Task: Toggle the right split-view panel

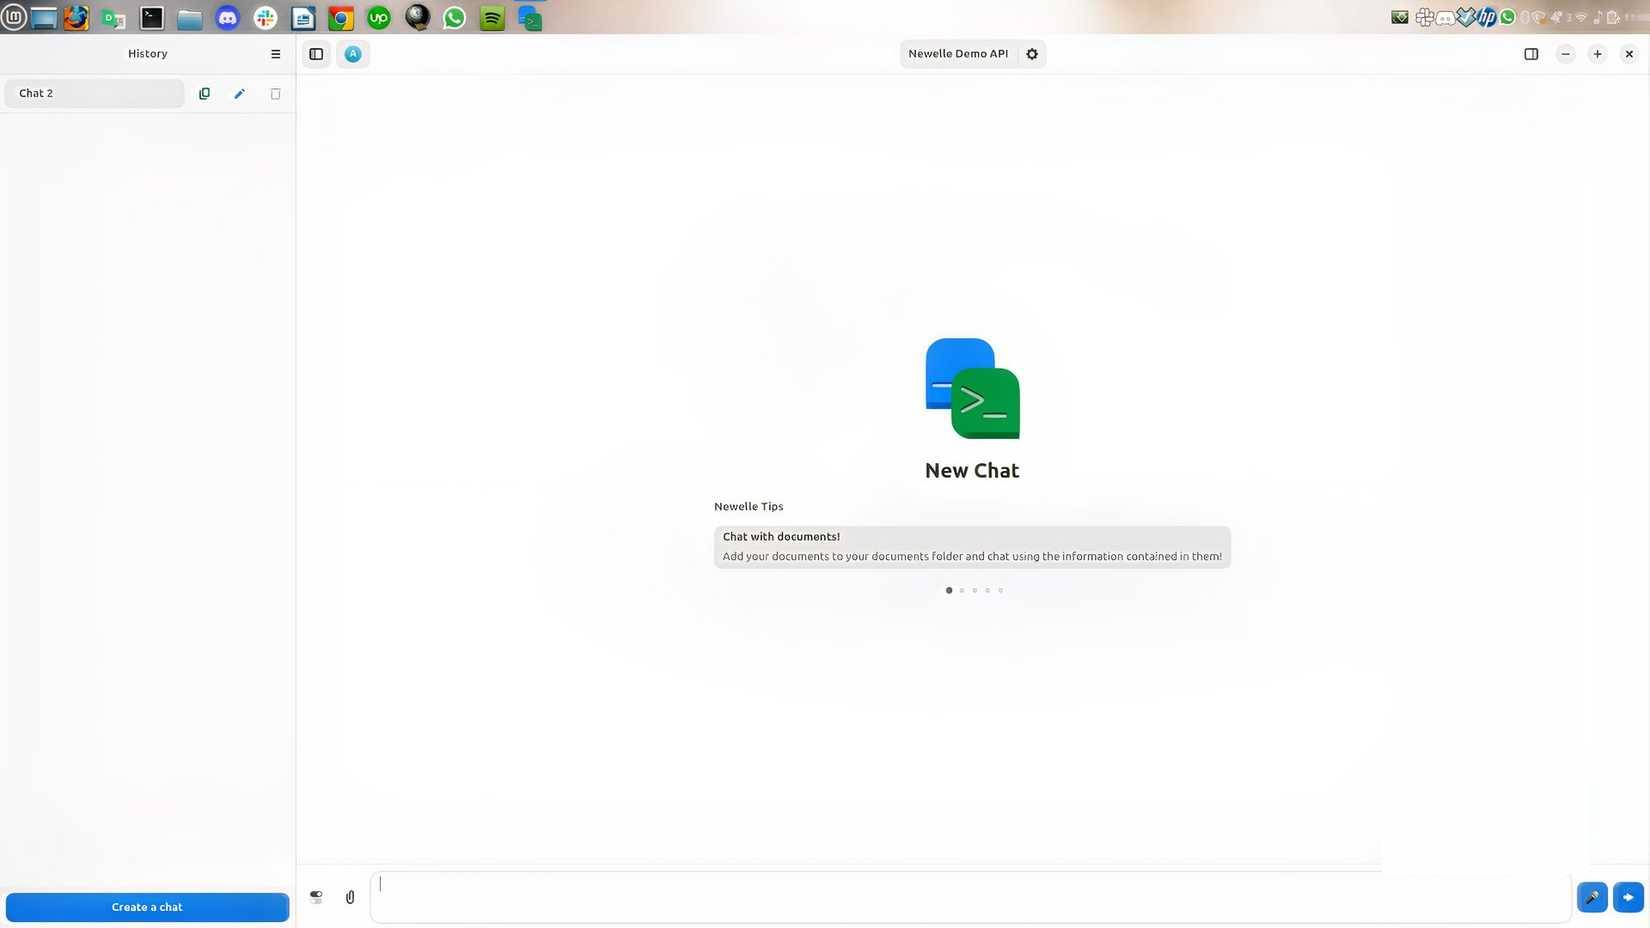Action: 1531,53
